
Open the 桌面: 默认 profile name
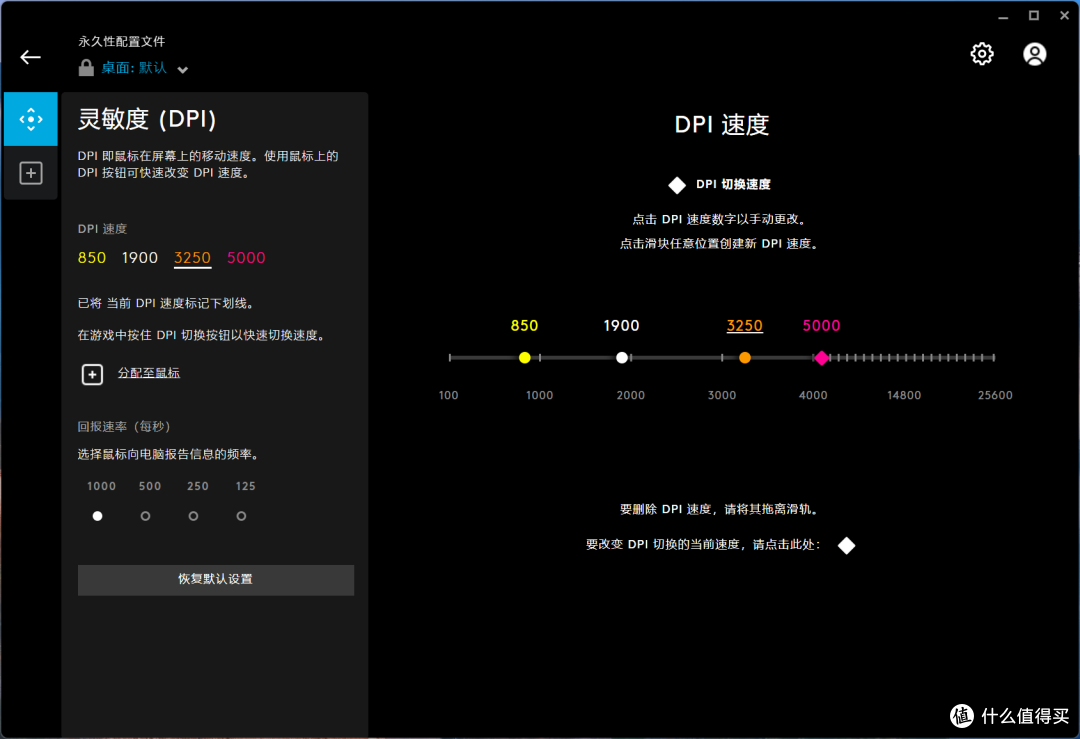coord(134,67)
